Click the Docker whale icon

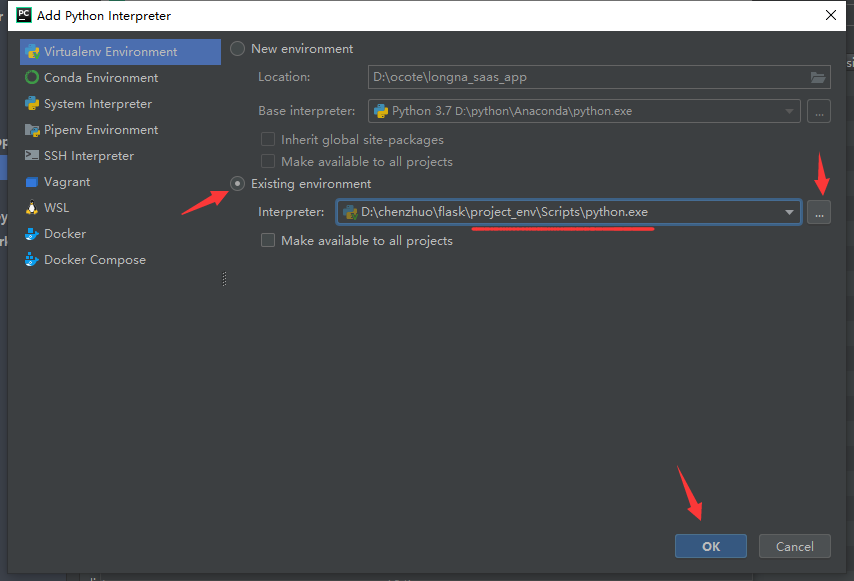coord(32,234)
